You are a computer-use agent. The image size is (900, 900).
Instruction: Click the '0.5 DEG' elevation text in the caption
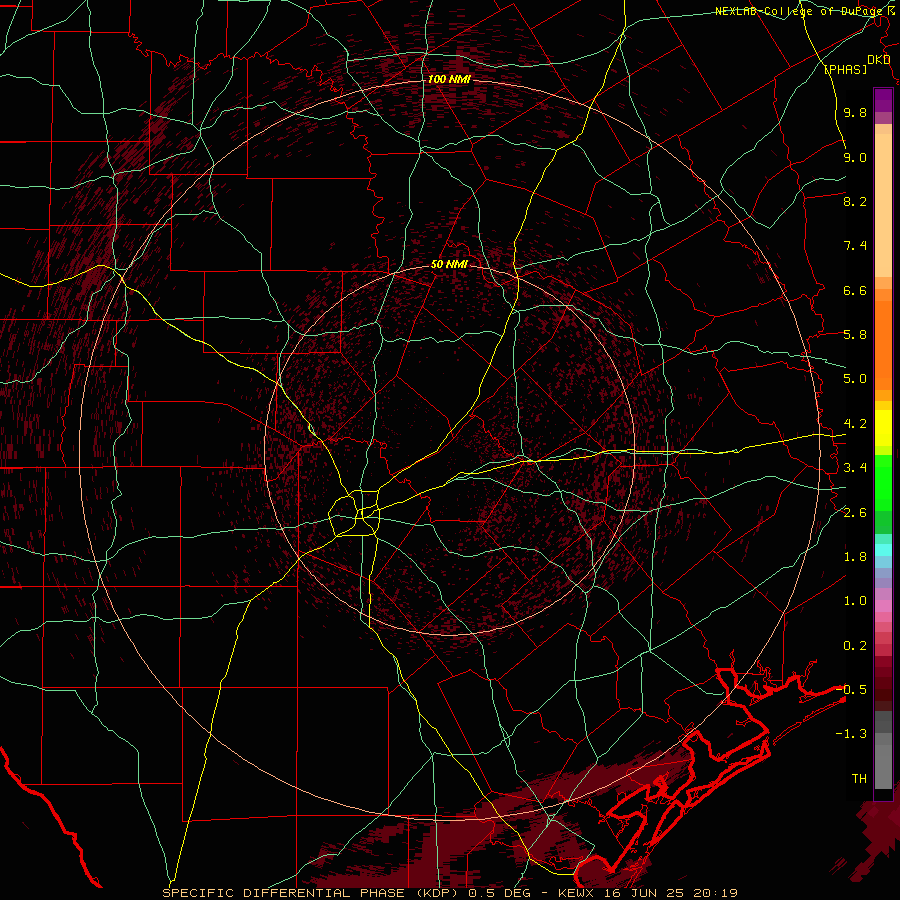pos(501,893)
